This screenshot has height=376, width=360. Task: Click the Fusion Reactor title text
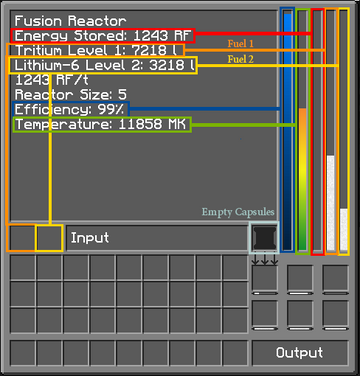pyautogui.click(x=70, y=21)
